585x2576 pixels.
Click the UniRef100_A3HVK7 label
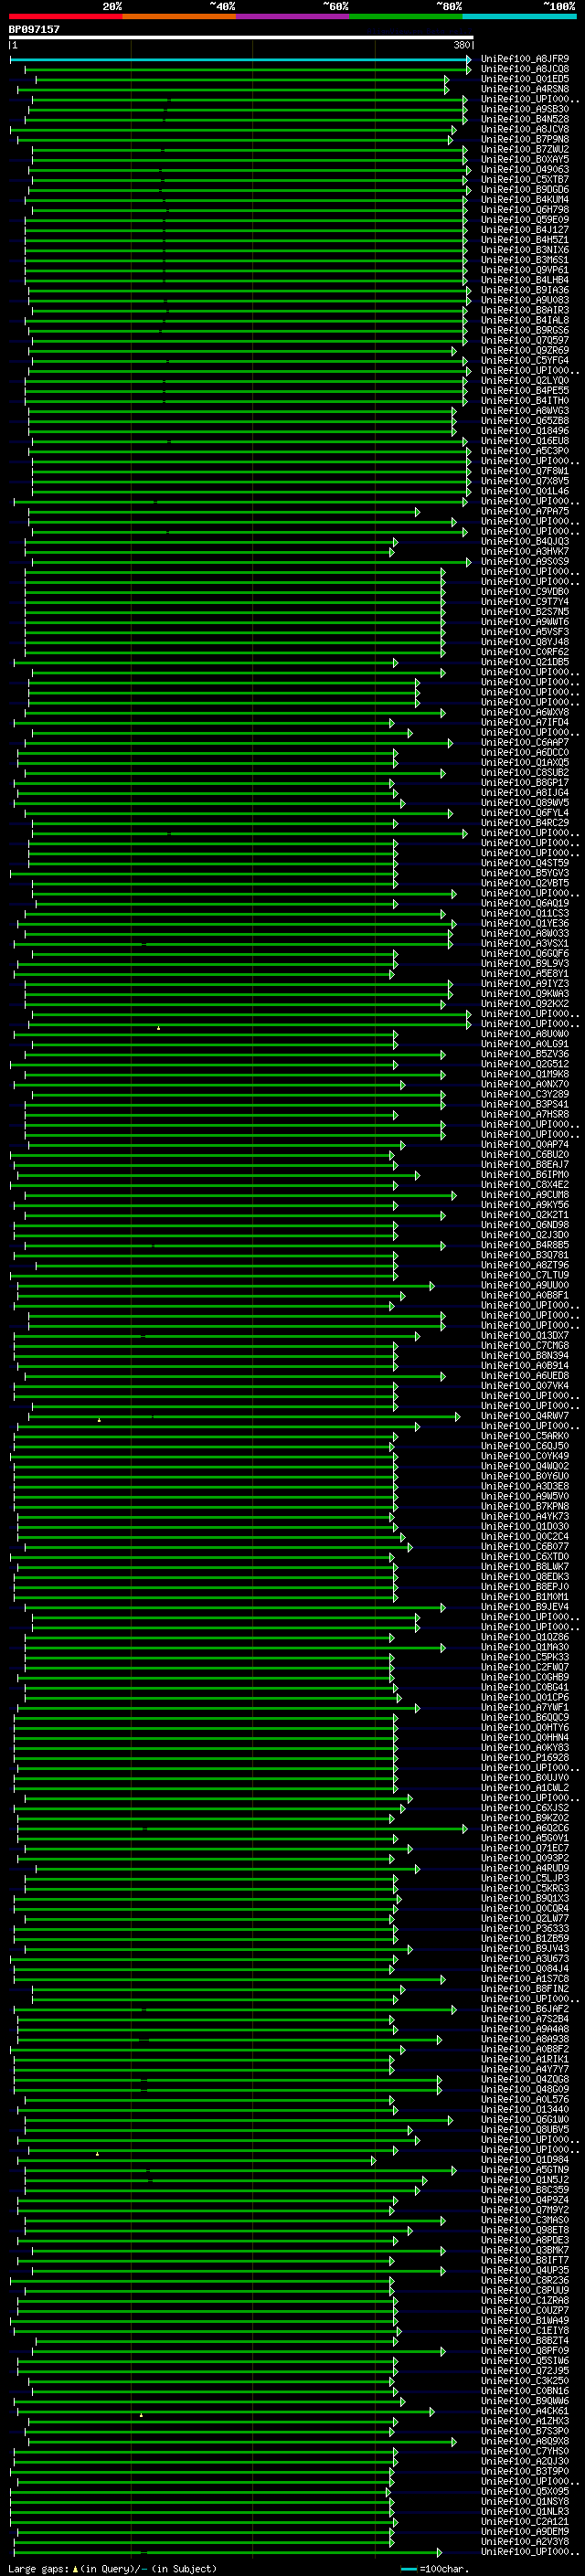pyautogui.click(x=525, y=552)
